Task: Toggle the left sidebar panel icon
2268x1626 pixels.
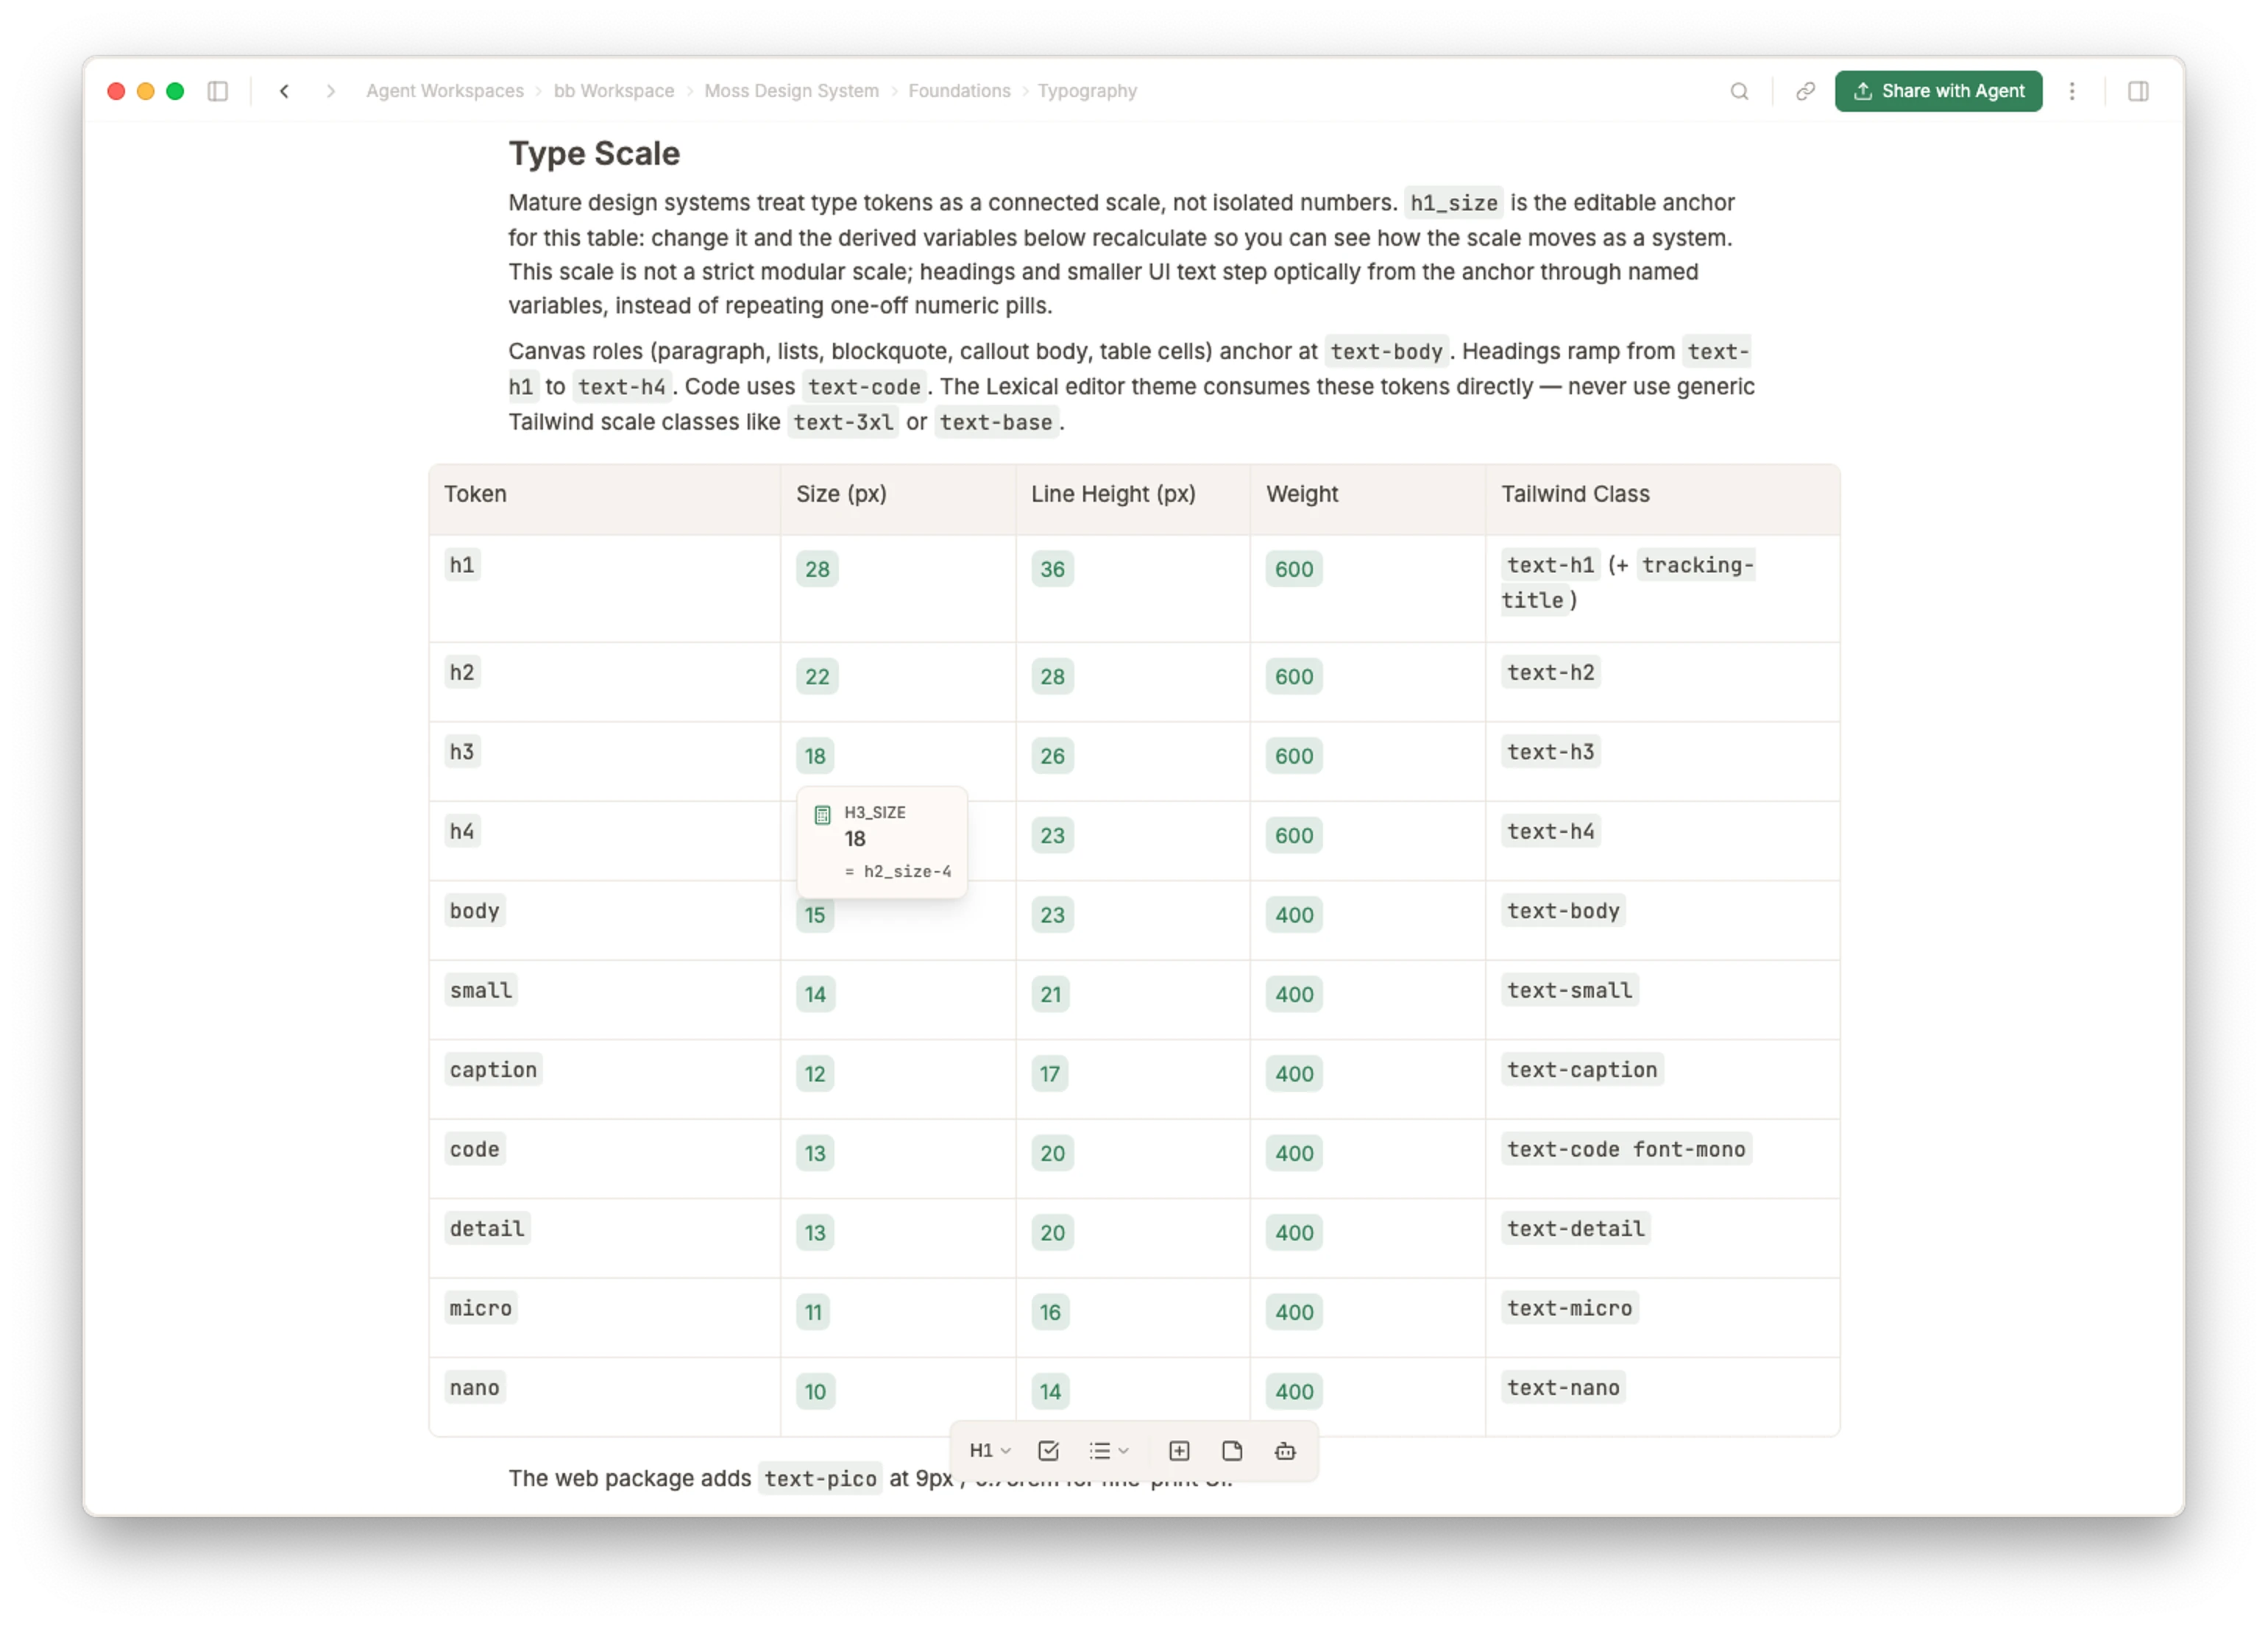Action: click(x=217, y=91)
